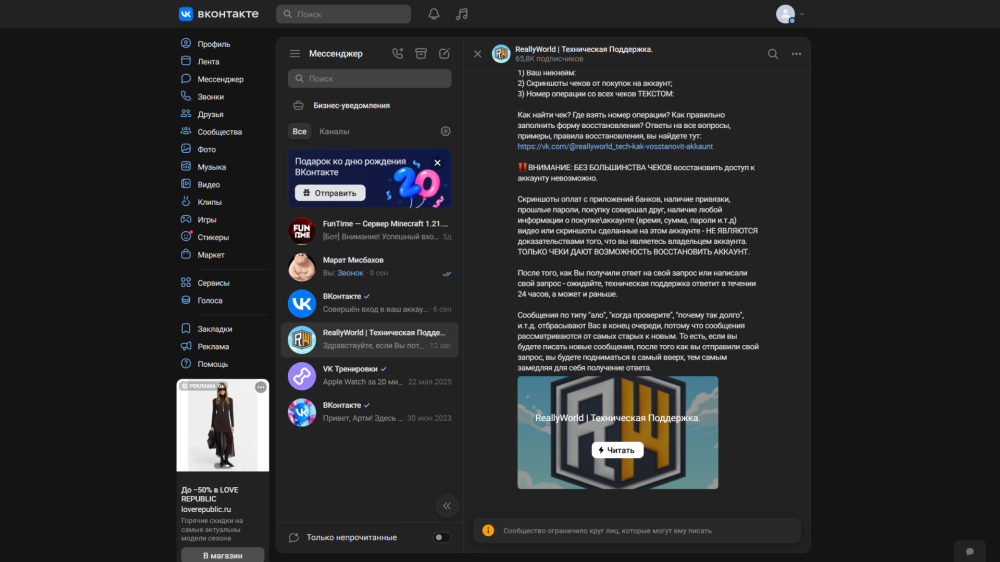
Task: Compose a new message pencil icon
Action: [x=445, y=54]
